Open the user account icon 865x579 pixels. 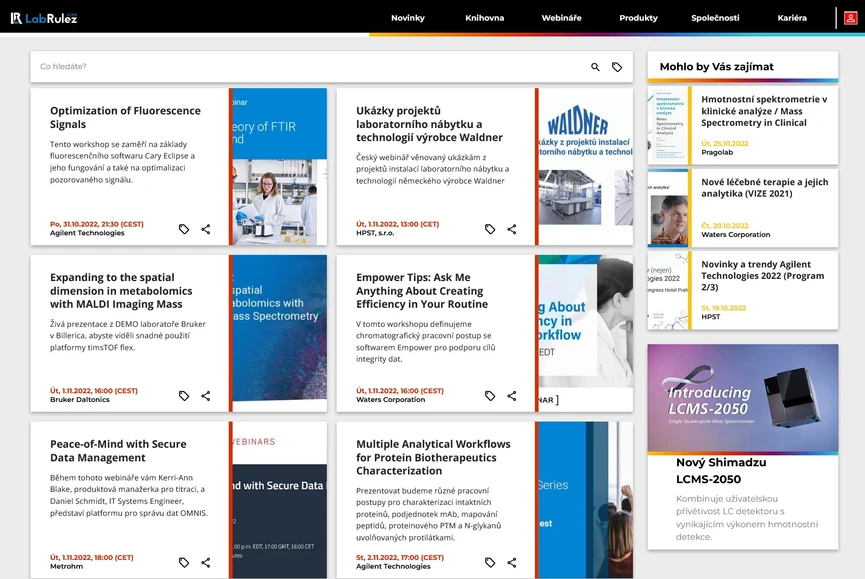tap(850, 18)
